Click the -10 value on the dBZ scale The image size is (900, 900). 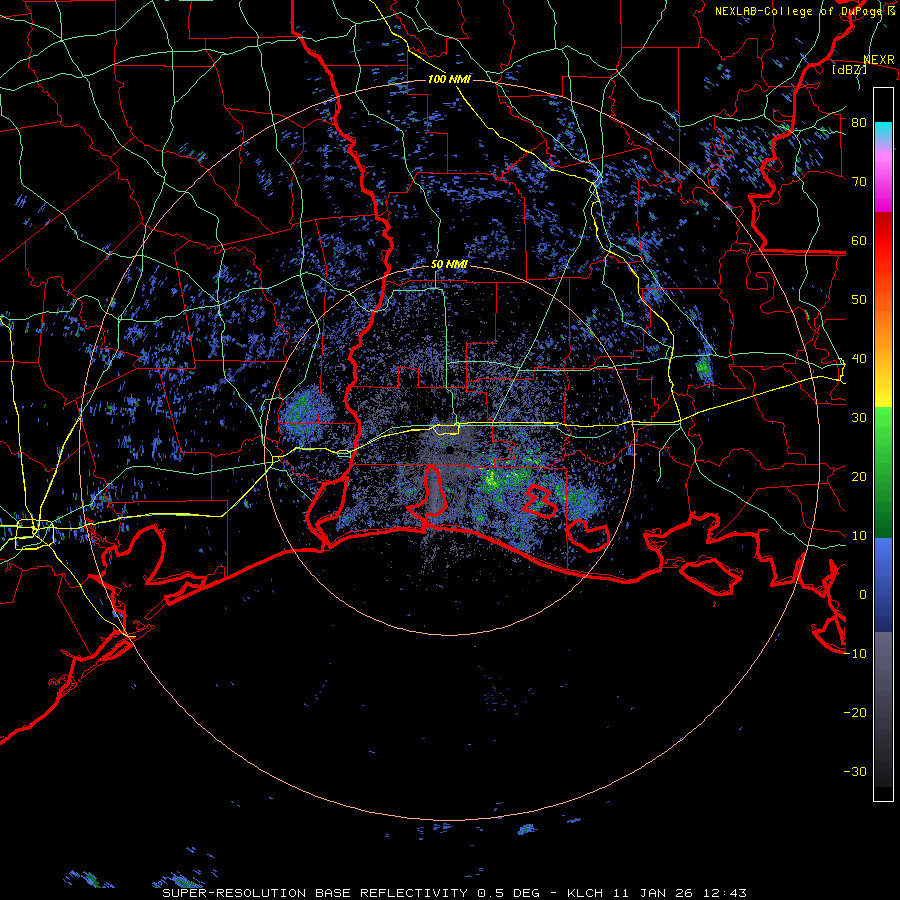855,654
